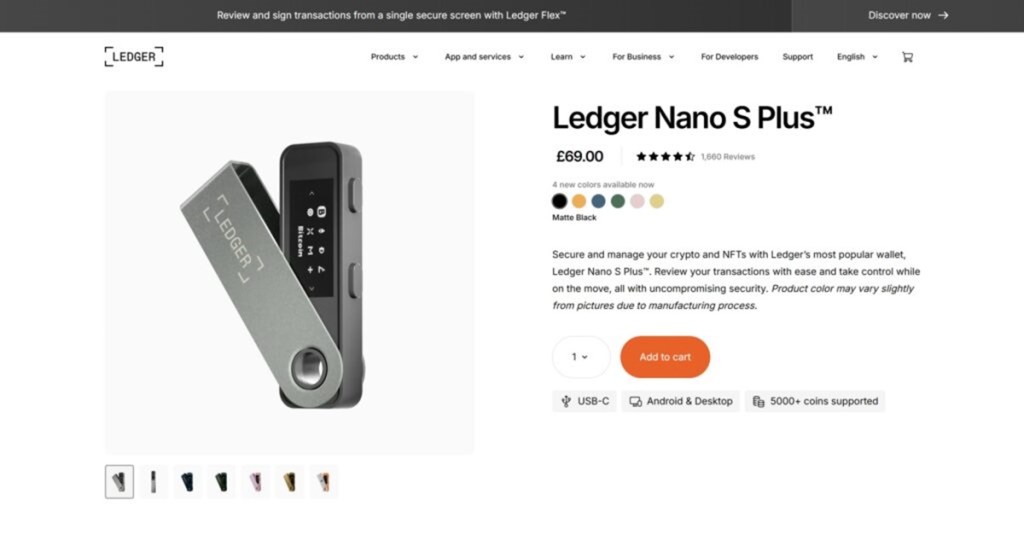View the second product thumbnail
1024x541 pixels.
[153, 482]
